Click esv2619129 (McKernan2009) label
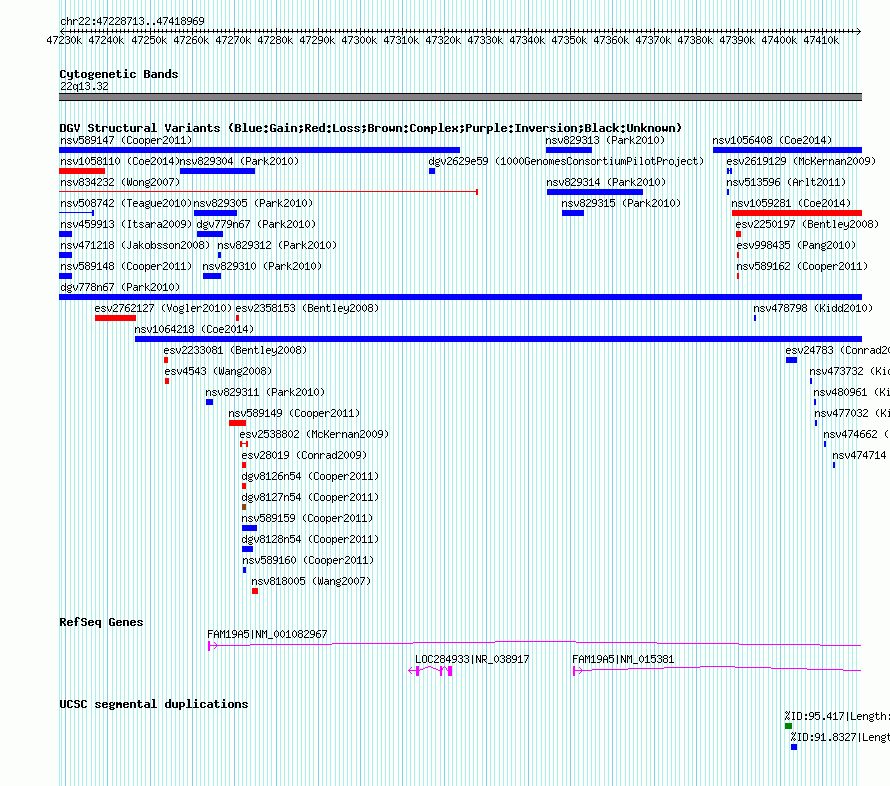 (801, 161)
